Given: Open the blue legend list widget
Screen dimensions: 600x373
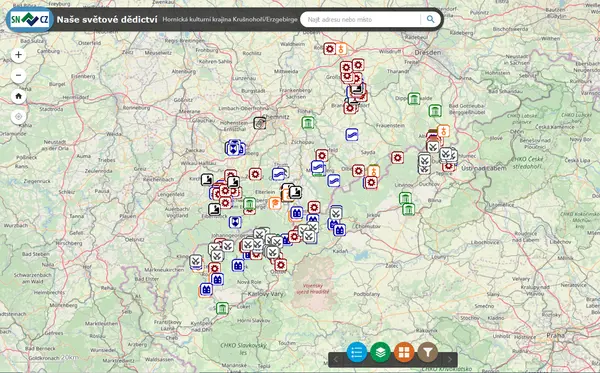Looking at the screenshot, I should pyautogui.click(x=357, y=352).
